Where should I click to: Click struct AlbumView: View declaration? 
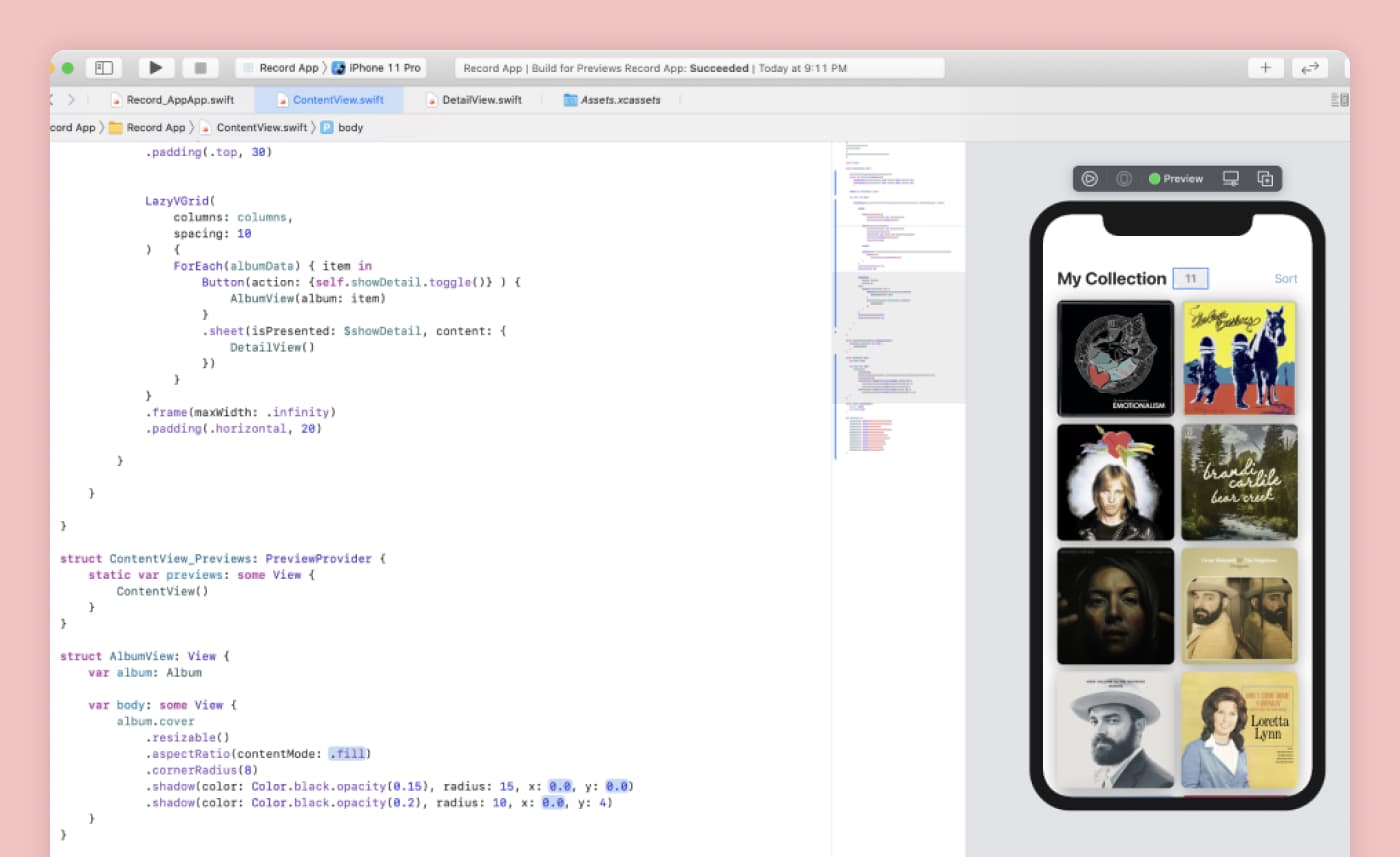145,656
